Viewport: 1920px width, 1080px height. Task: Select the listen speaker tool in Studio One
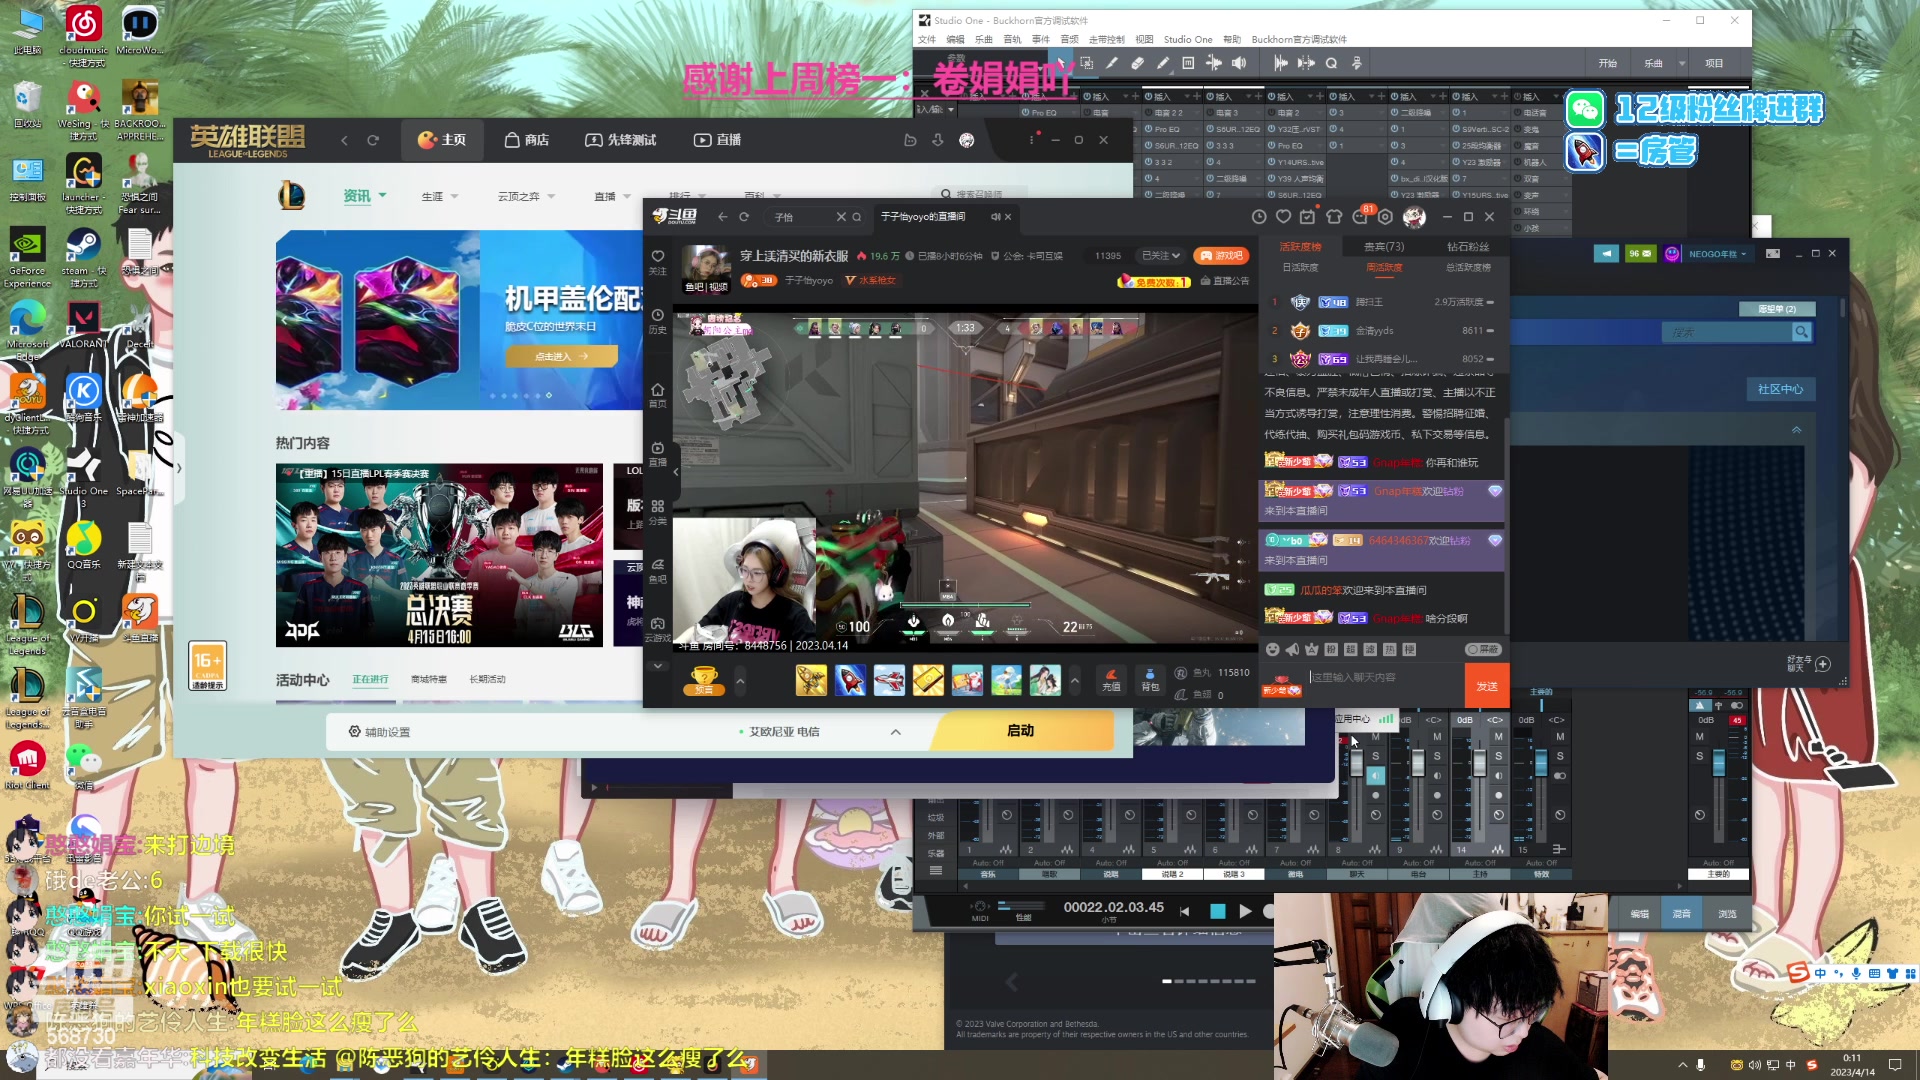(1239, 63)
